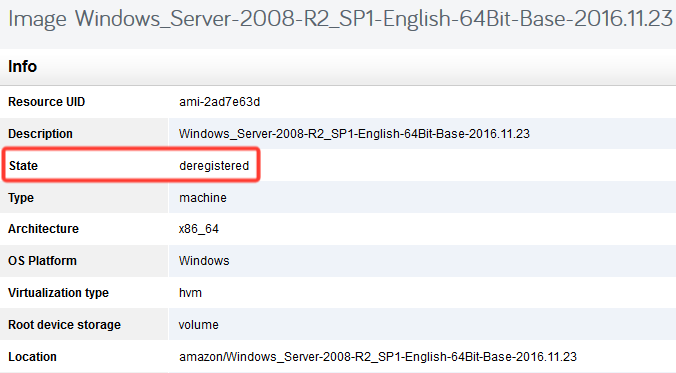Click the Location row label
The width and height of the screenshot is (676, 373).
[x=32, y=357]
